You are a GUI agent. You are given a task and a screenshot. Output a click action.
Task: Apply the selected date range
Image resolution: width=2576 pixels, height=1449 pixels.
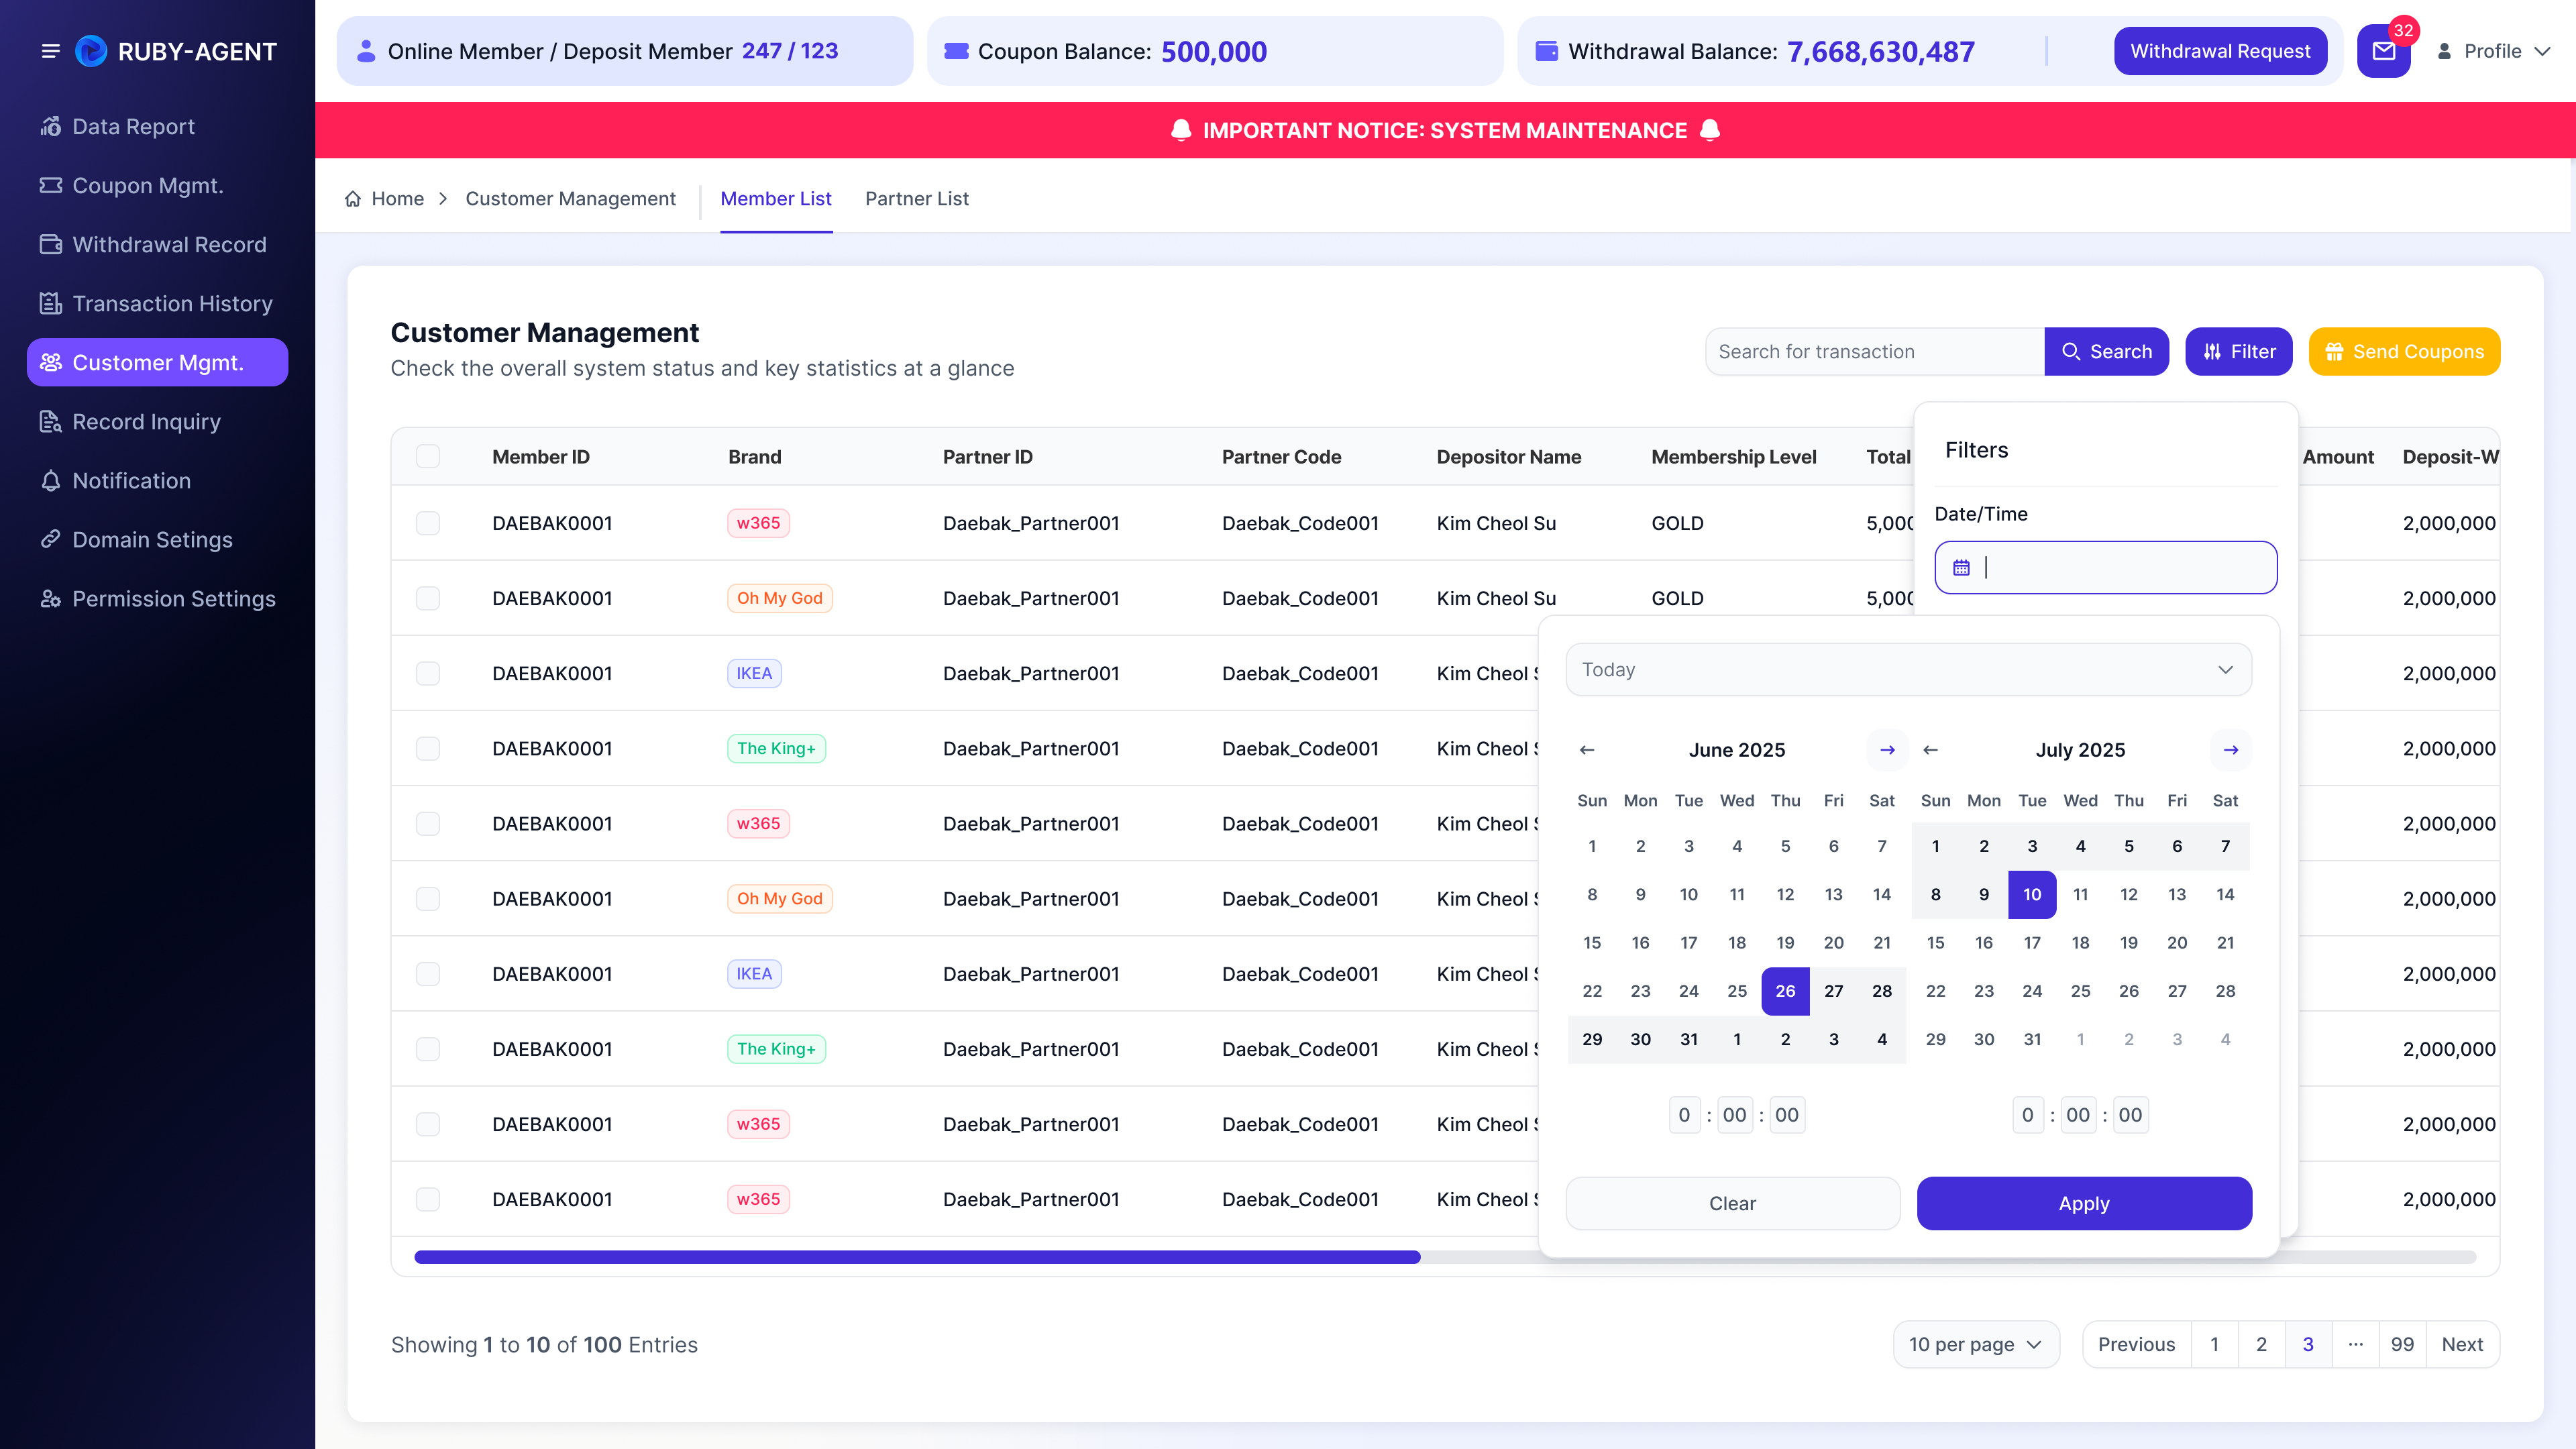(x=2084, y=1203)
